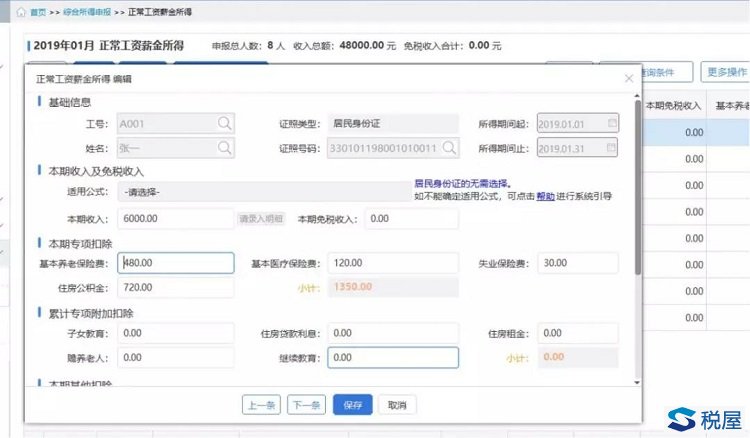Open the 更多操作 menu
The width and height of the screenshot is (750, 438).
click(725, 72)
